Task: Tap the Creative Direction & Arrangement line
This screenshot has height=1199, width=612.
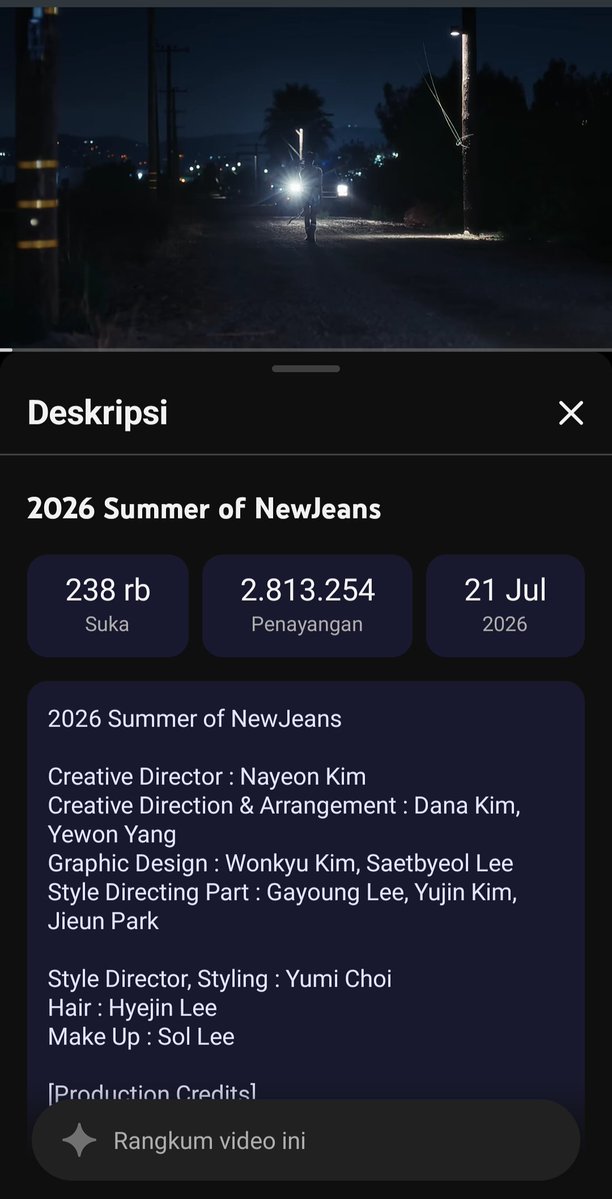Action: click(x=284, y=820)
